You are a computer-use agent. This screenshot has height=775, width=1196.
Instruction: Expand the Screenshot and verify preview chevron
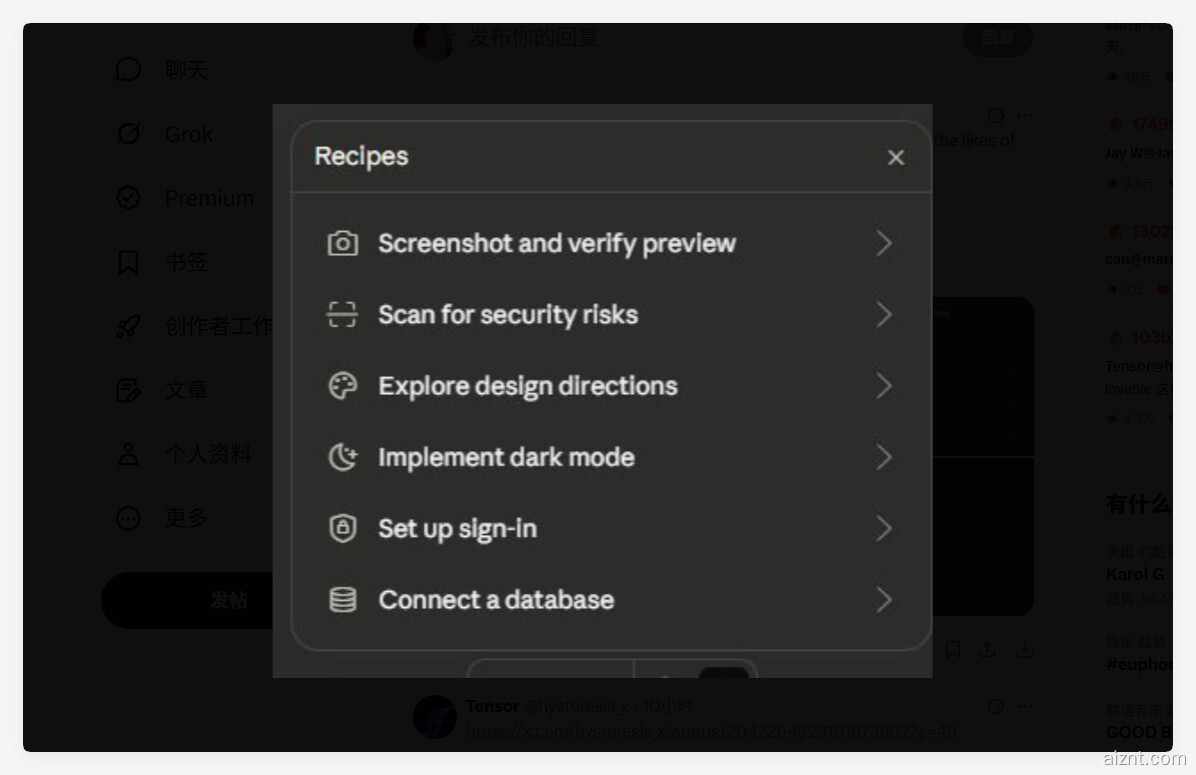884,243
